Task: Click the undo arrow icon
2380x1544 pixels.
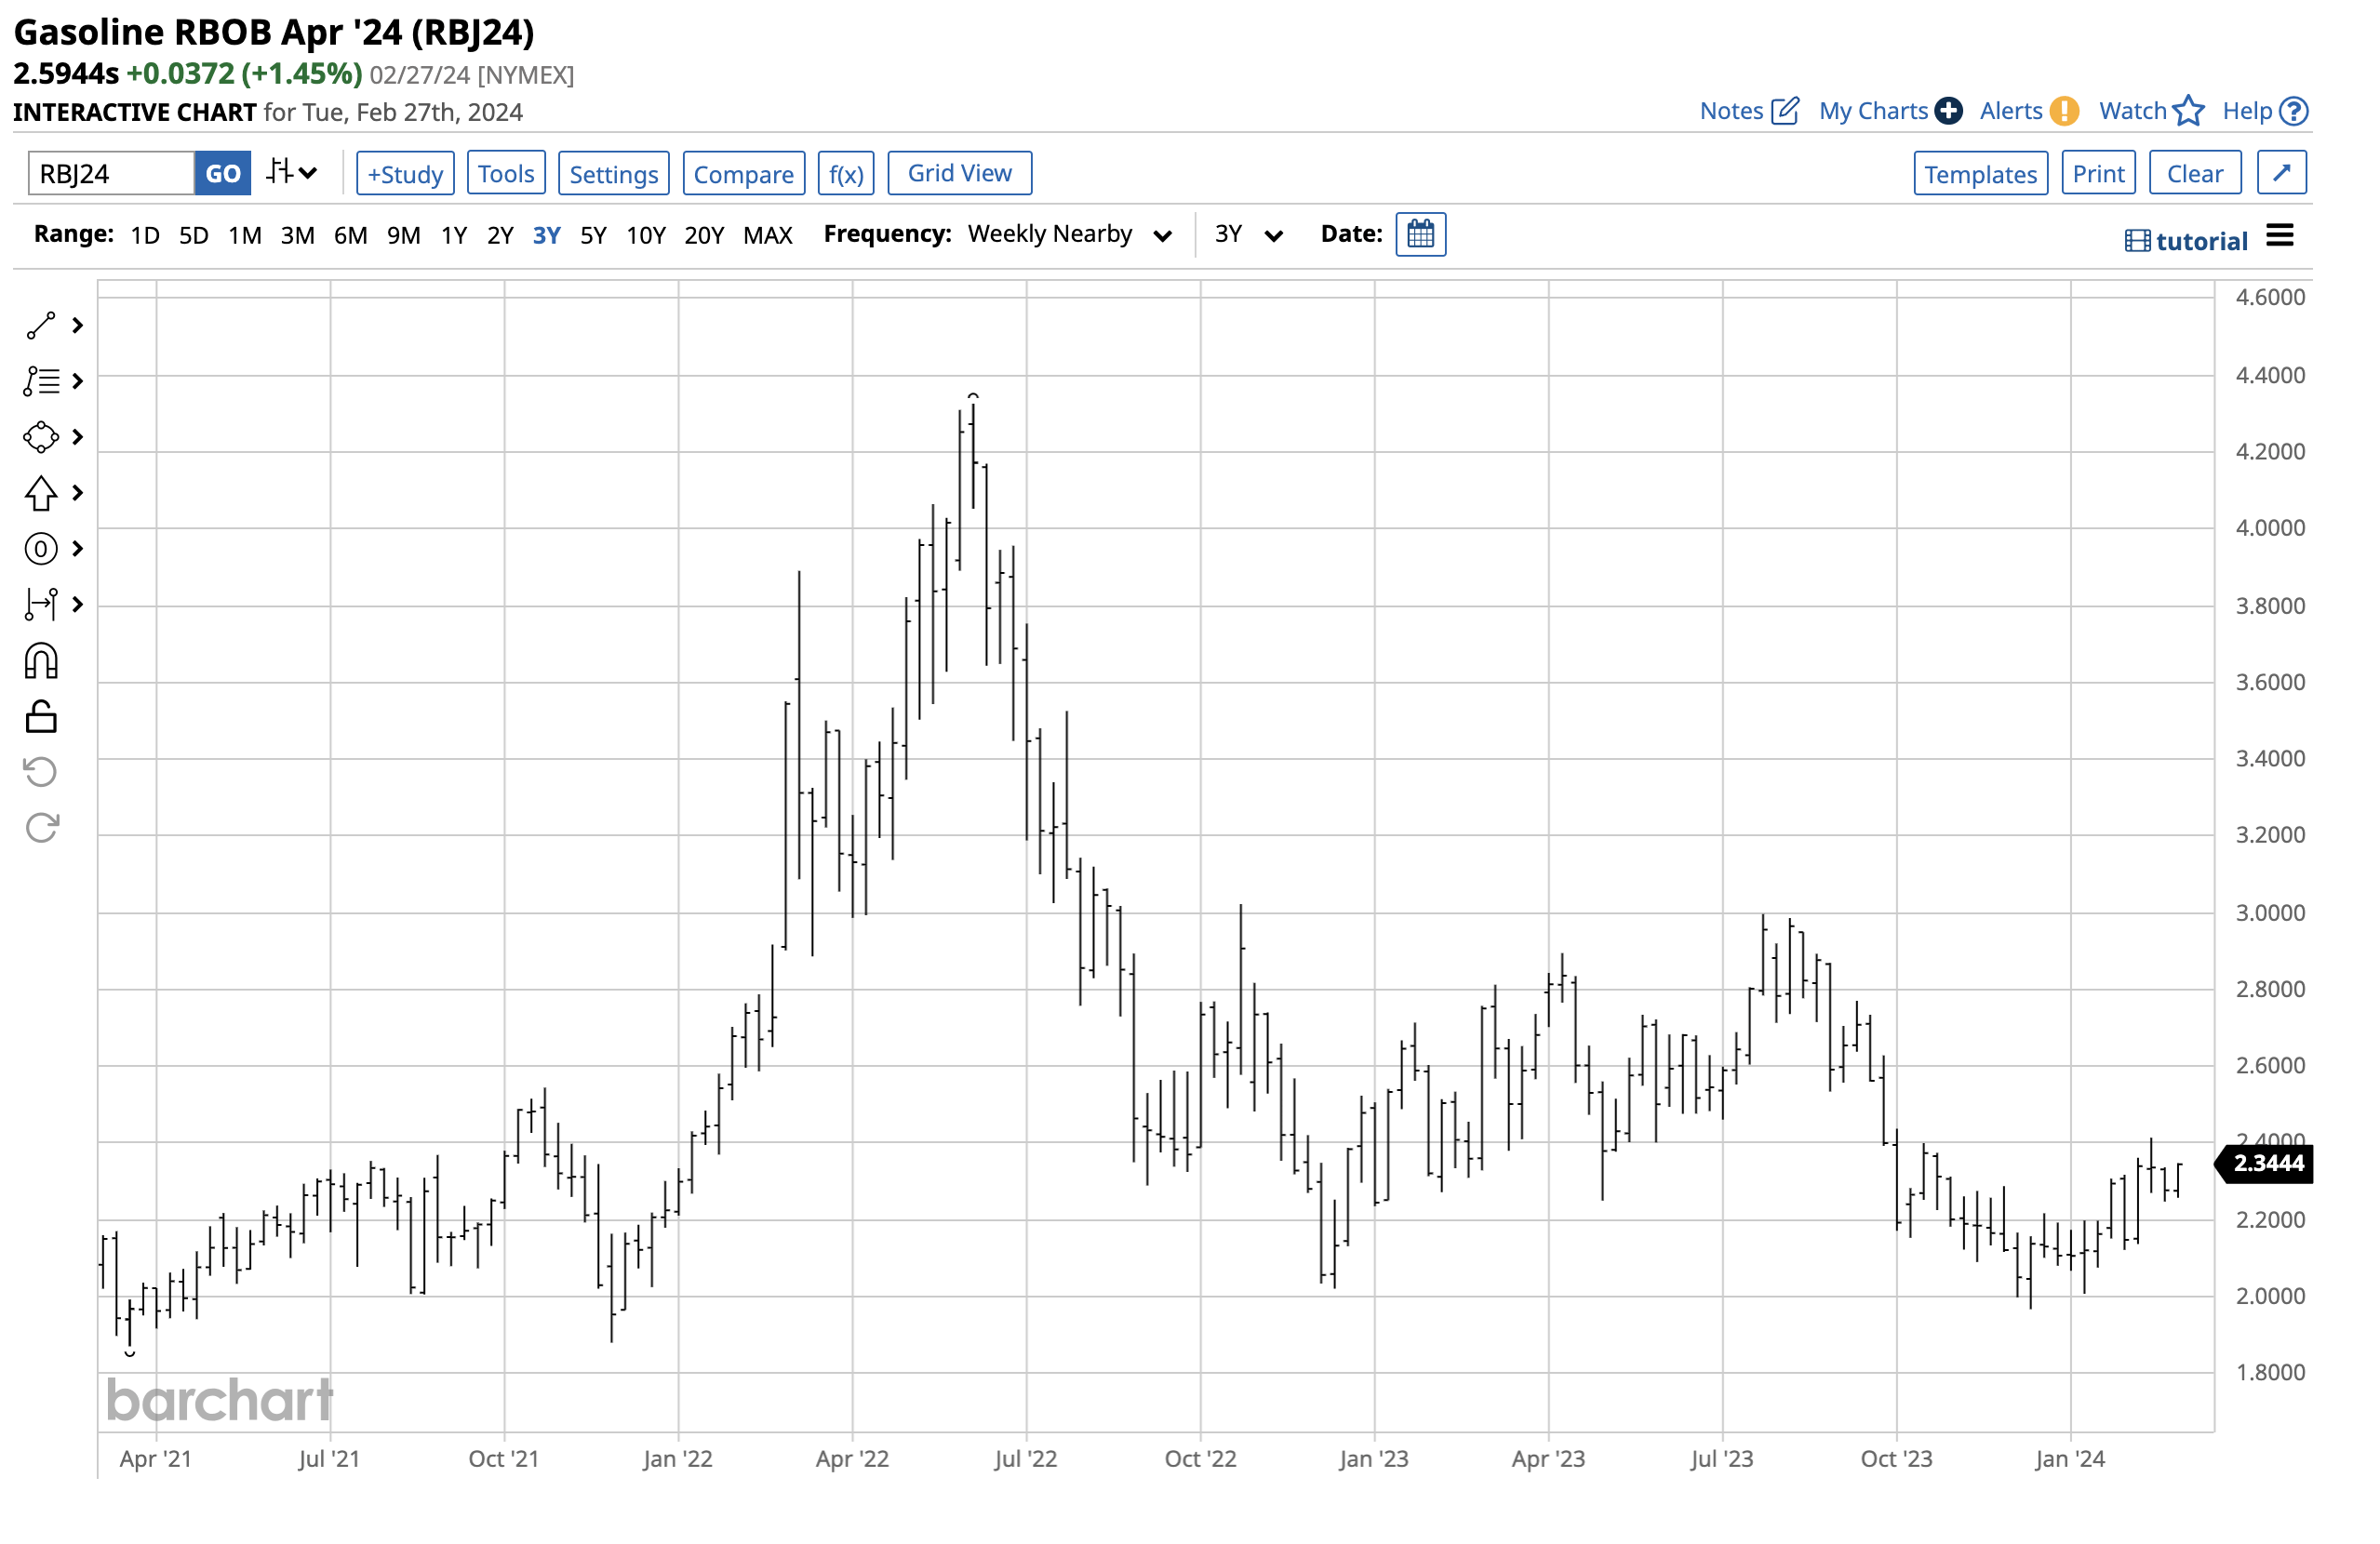Action: (x=41, y=772)
